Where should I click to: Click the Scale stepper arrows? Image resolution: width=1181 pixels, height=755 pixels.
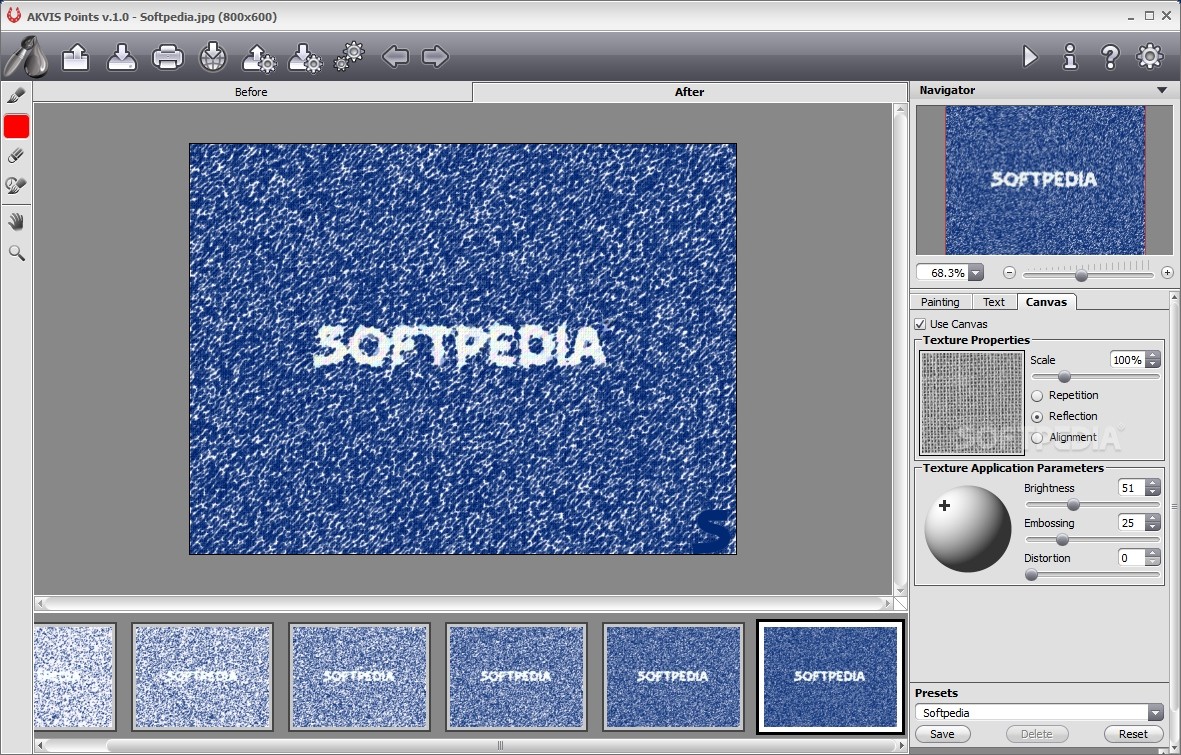tap(1153, 360)
